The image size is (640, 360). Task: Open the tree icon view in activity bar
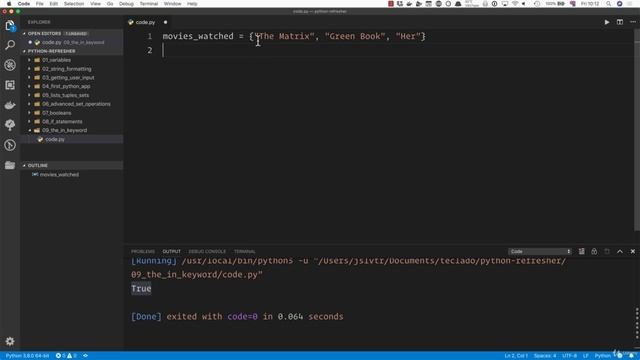[10, 125]
